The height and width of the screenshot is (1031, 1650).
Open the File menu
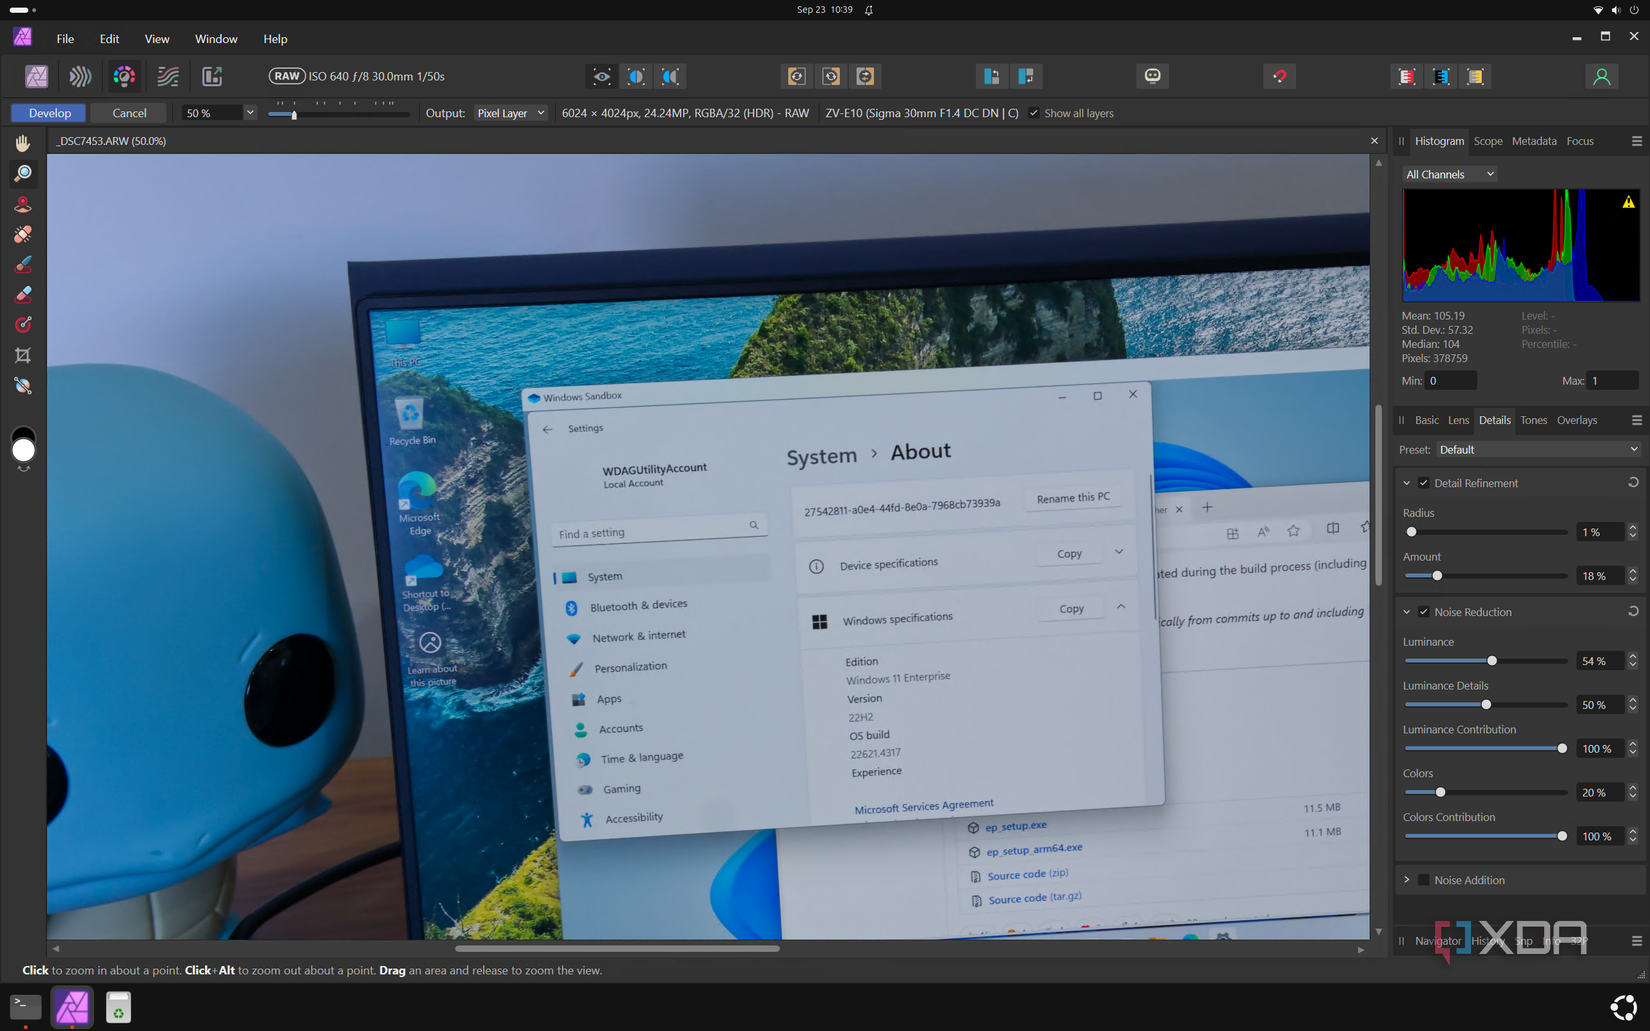pyautogui.click(x=65, y=39)
